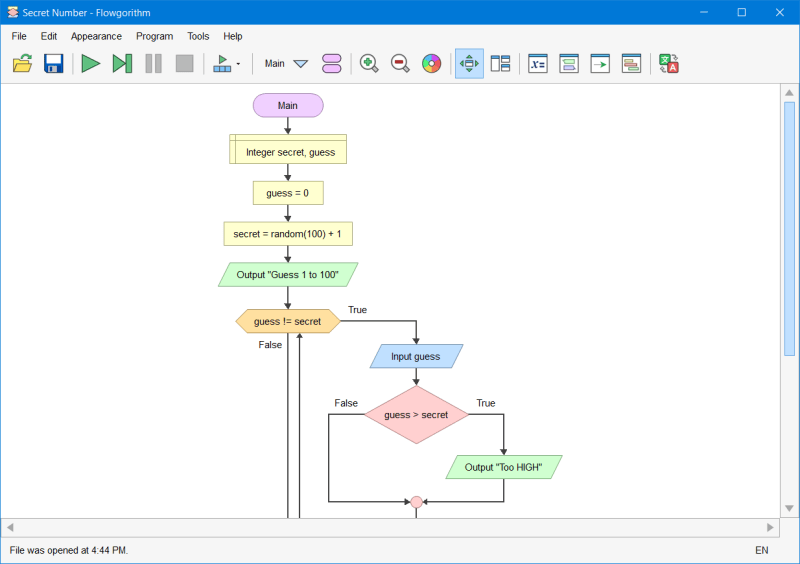Screen dimensions: 800x564
Task: Click the function manager icon
Action: [x=332, y=64]
